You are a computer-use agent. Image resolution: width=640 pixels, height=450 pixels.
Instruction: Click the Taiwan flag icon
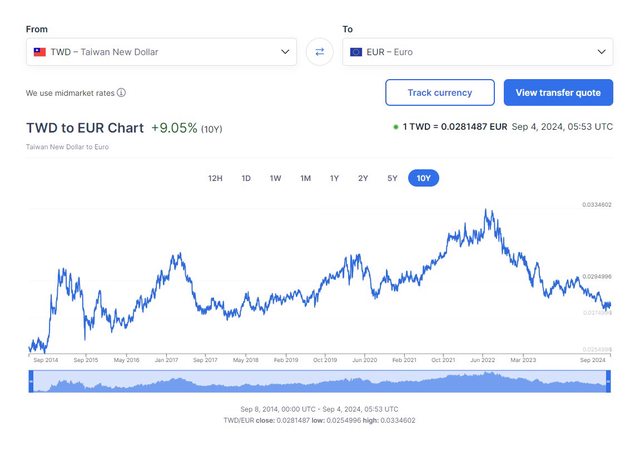click(40, 52)
